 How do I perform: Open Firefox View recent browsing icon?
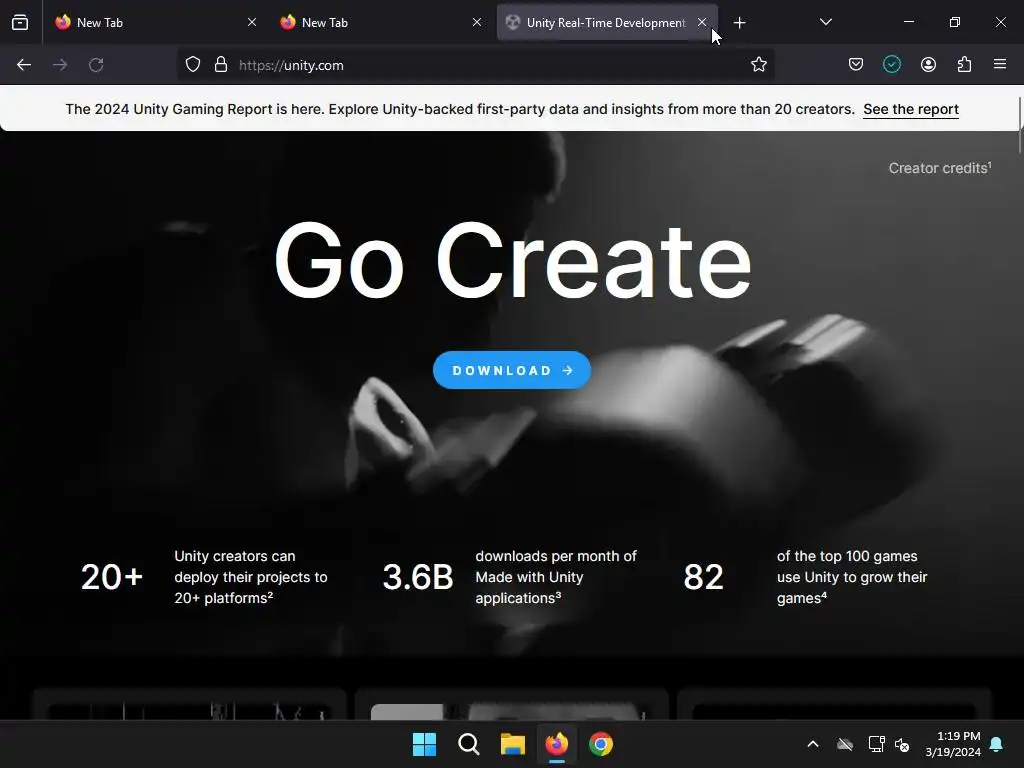pyautogui.click(x=20, y=23)
